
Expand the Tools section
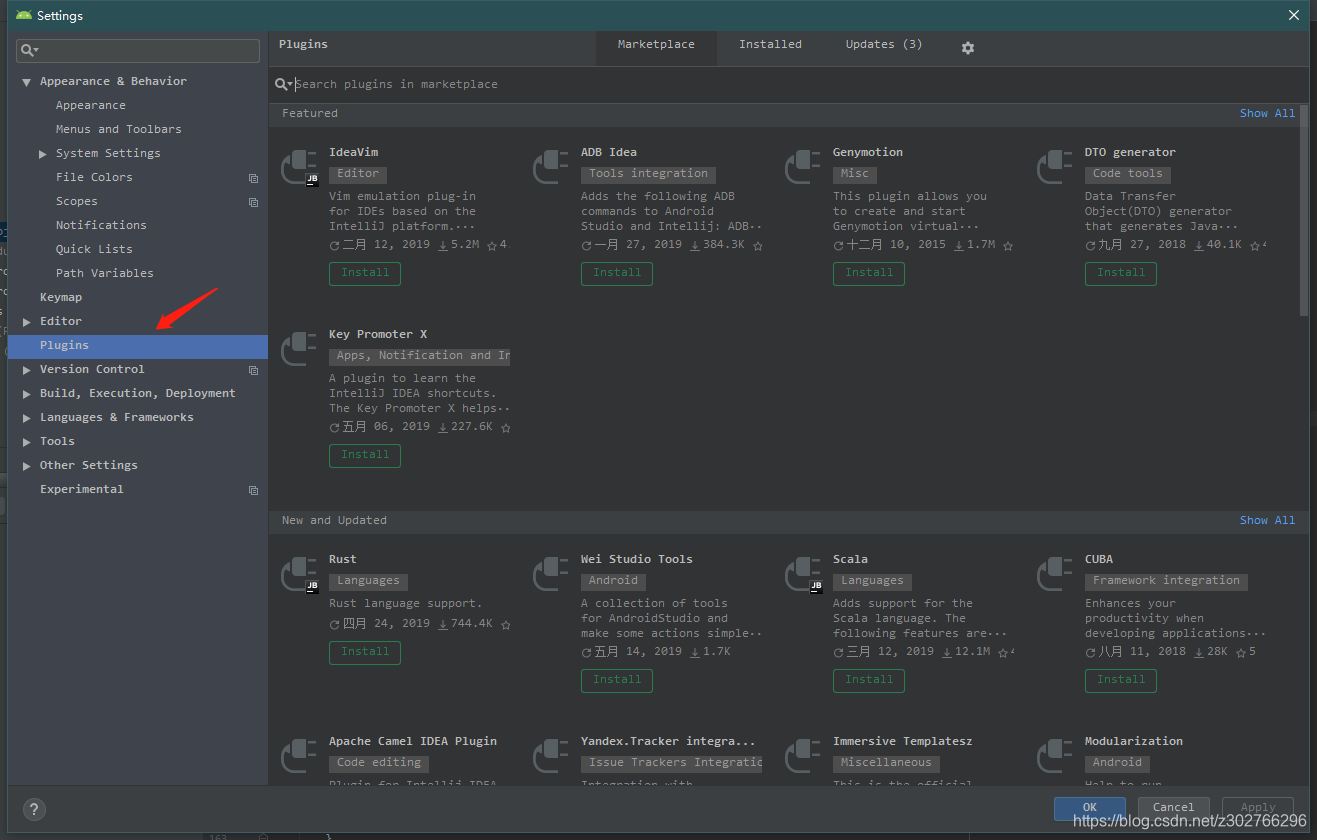(27, 442)
